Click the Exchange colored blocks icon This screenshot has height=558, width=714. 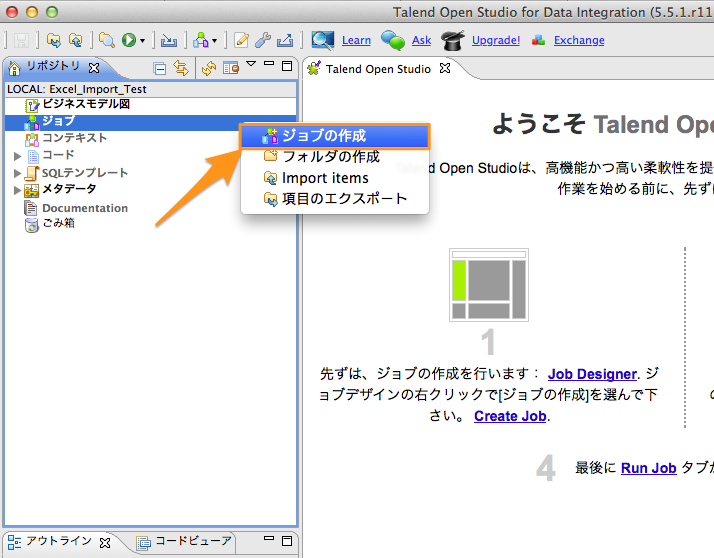pyautogui.click(x=538, y=40)
